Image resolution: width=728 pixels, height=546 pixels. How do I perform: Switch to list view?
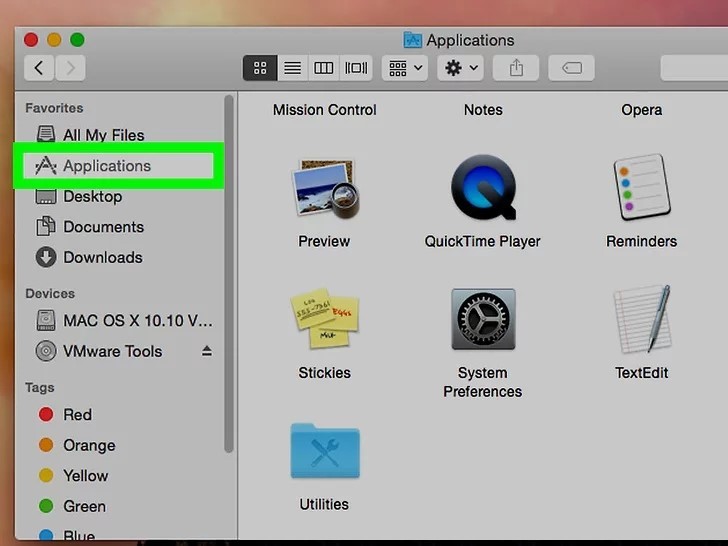pos(292,68)
